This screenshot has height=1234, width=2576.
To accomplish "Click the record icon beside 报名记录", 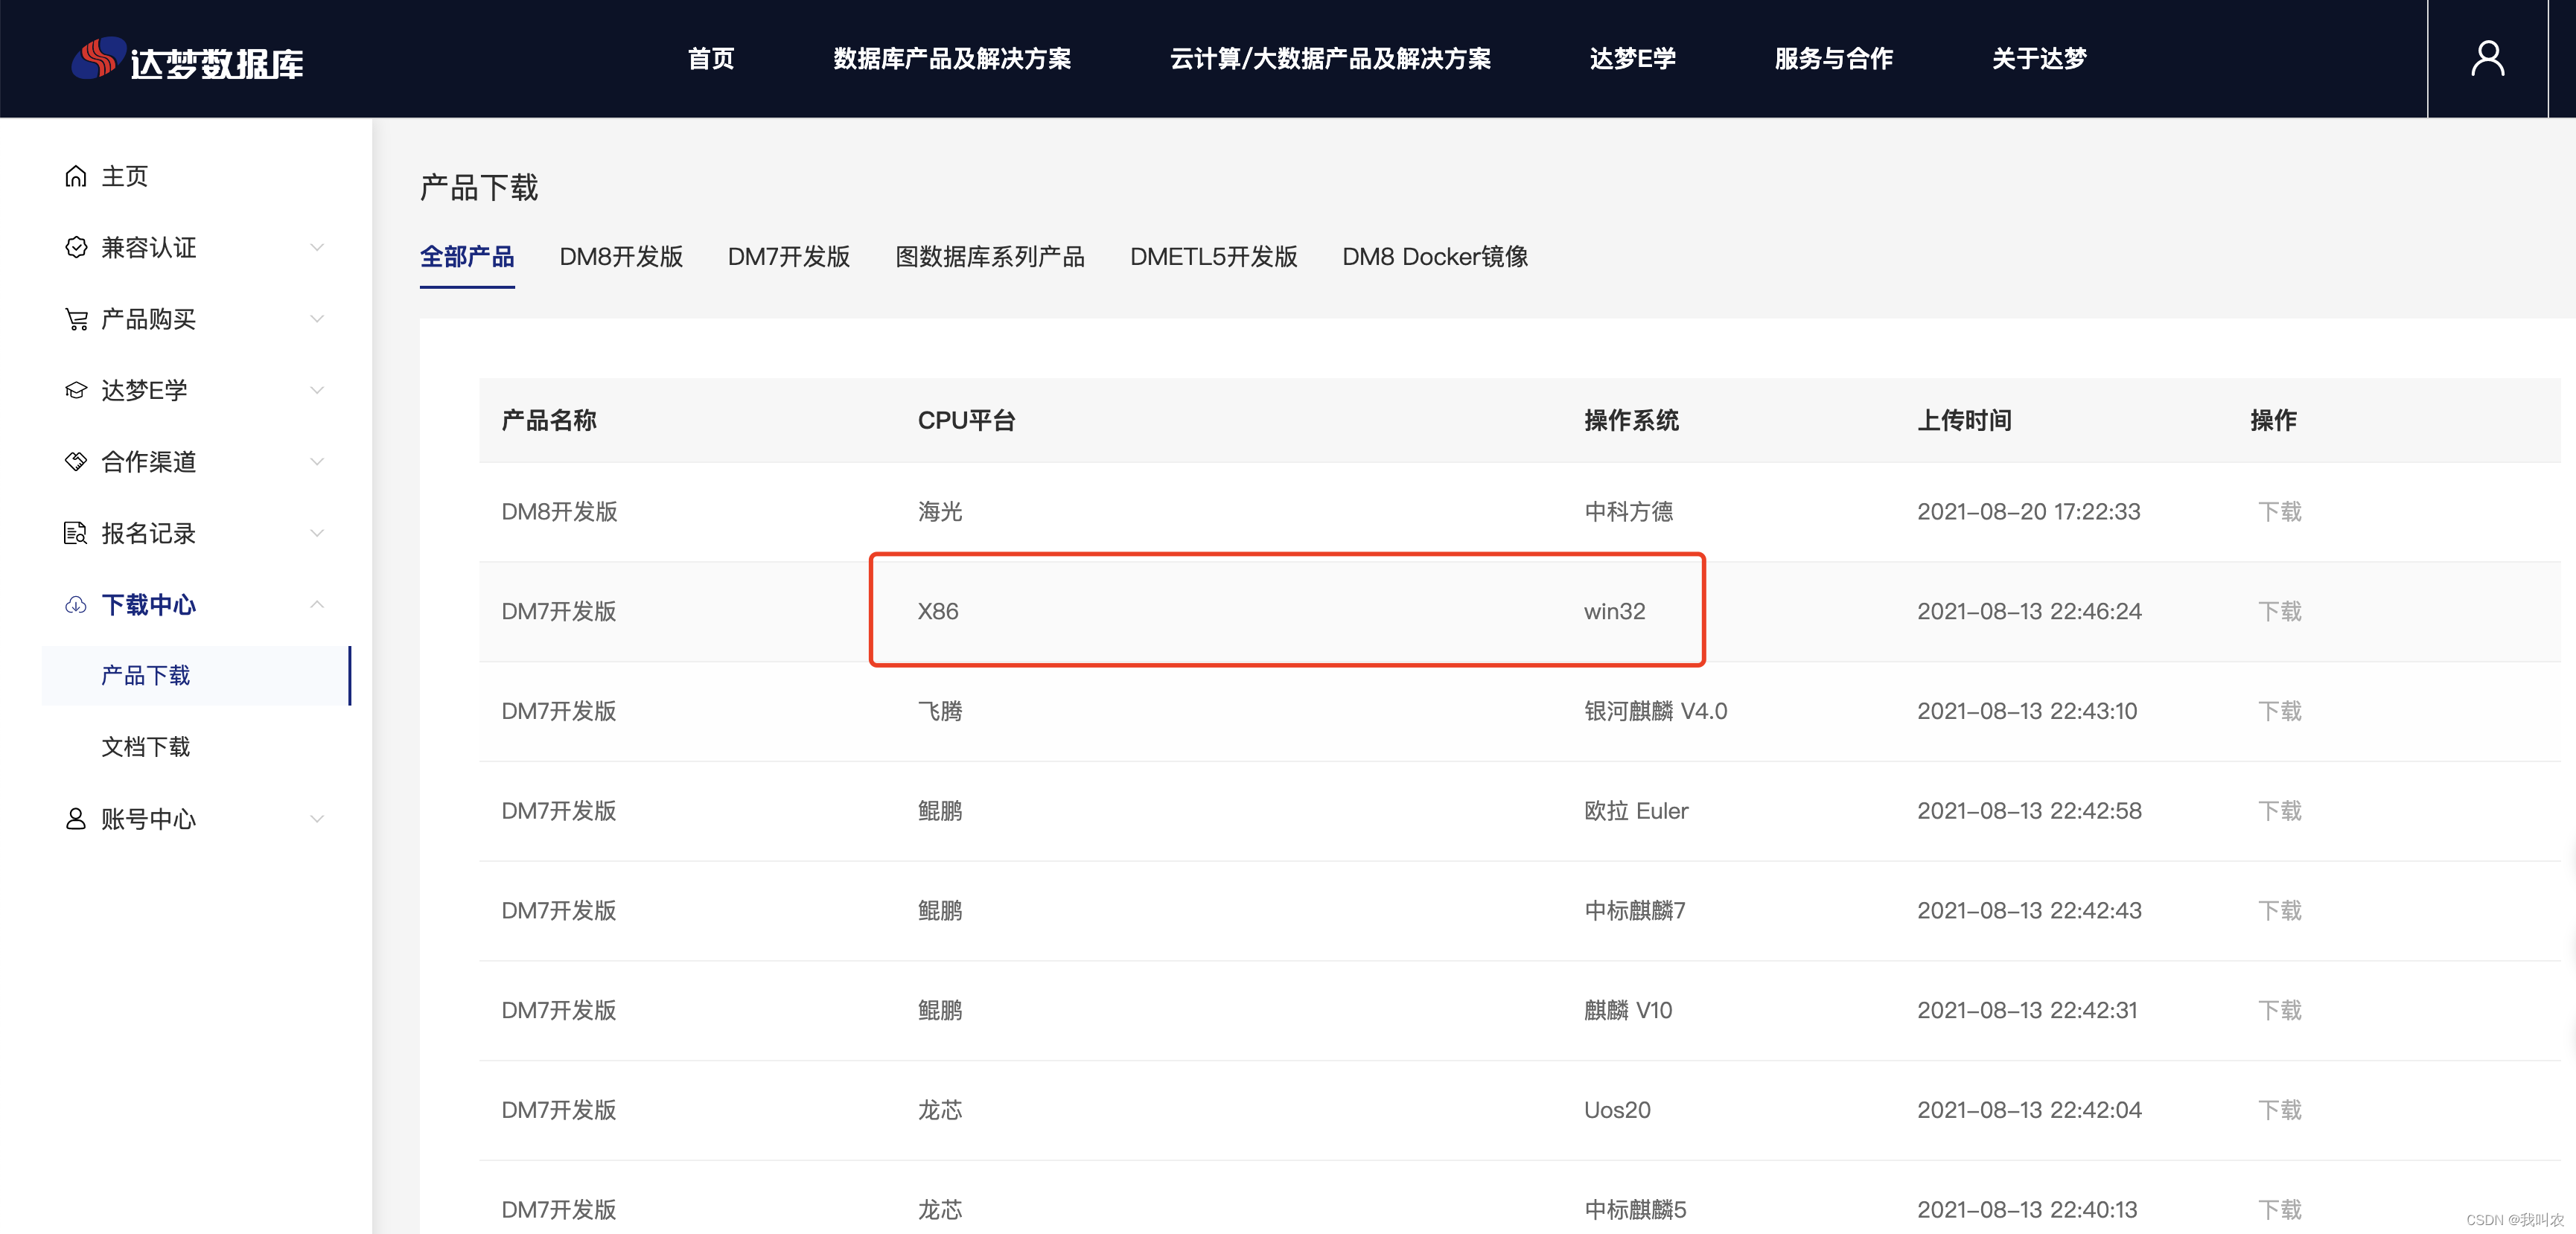I will (76, 533).
